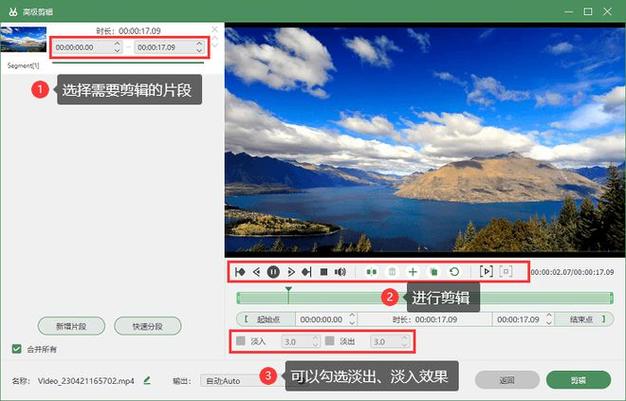The height and width of the screenshot is (401, 626).
Task: Click the right trim handle of the timeline
Action: coord(611,298)
